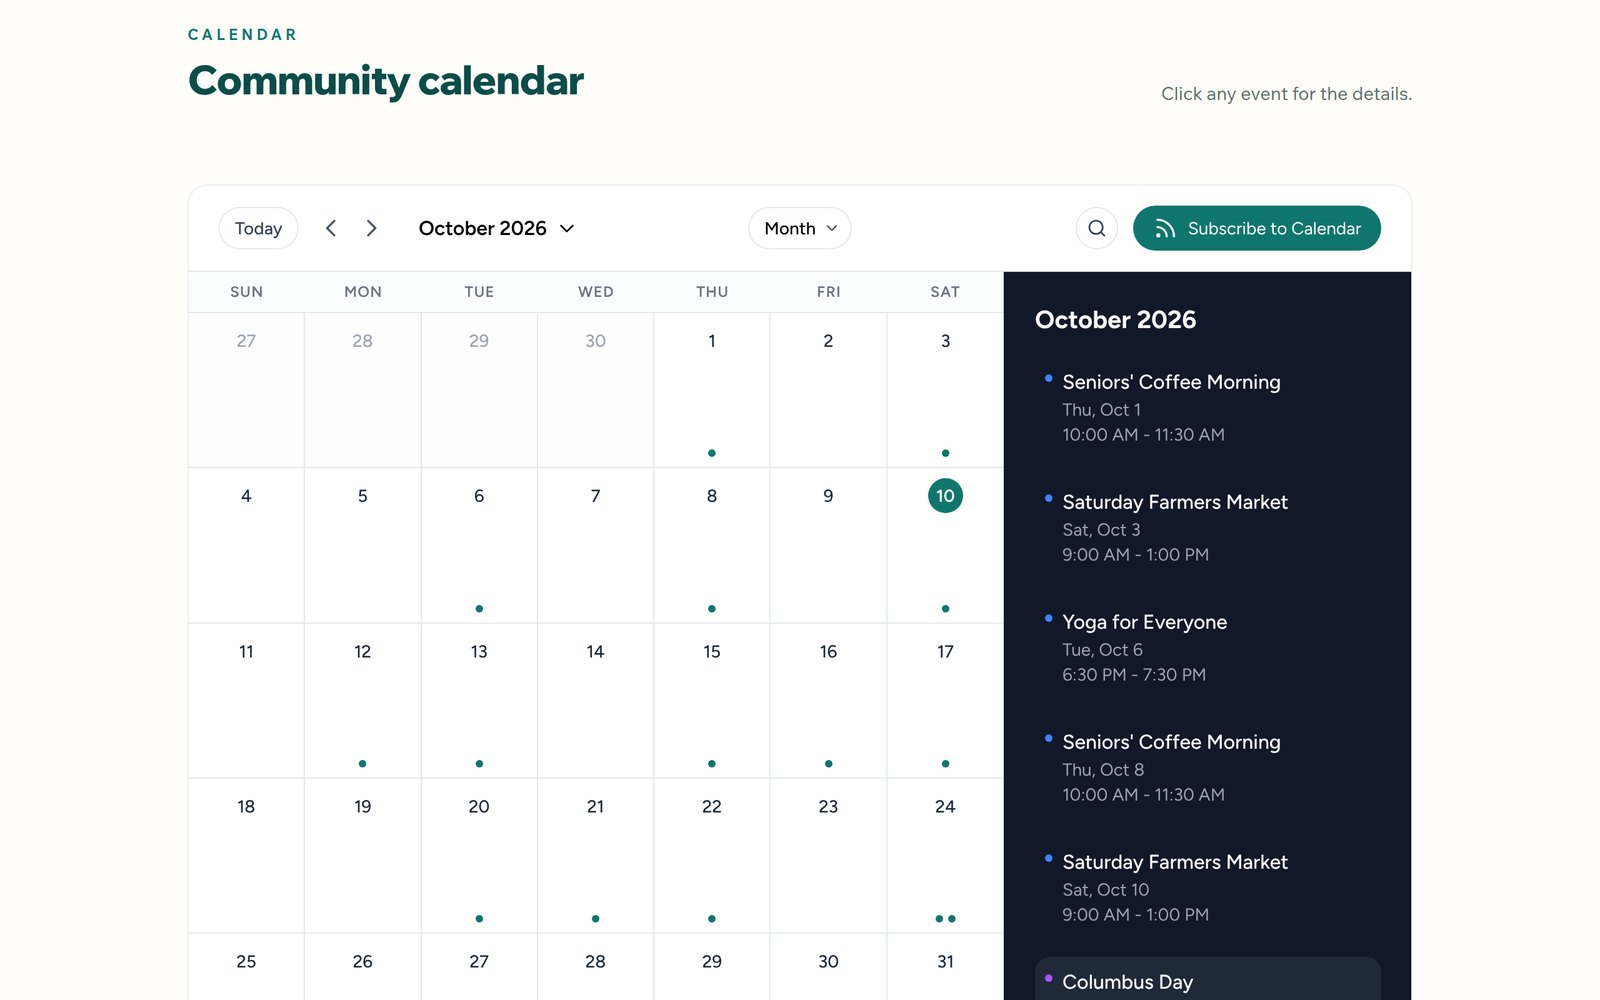Select the highlighted date 10
The height and width of the screenshot is (1000, 1600).
tap(945, 496)
